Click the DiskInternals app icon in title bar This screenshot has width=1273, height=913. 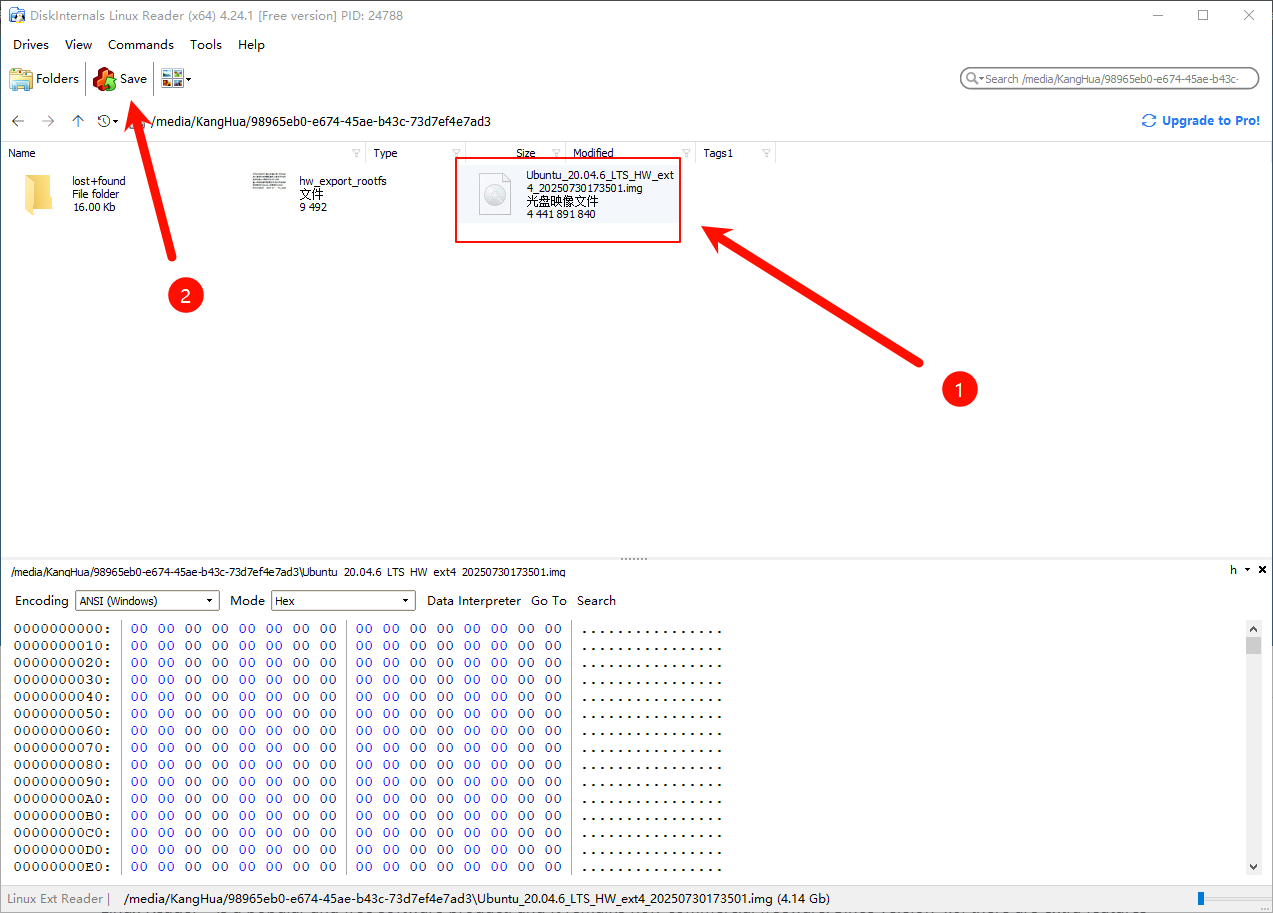pyautogui.click(x=16, y=15)
